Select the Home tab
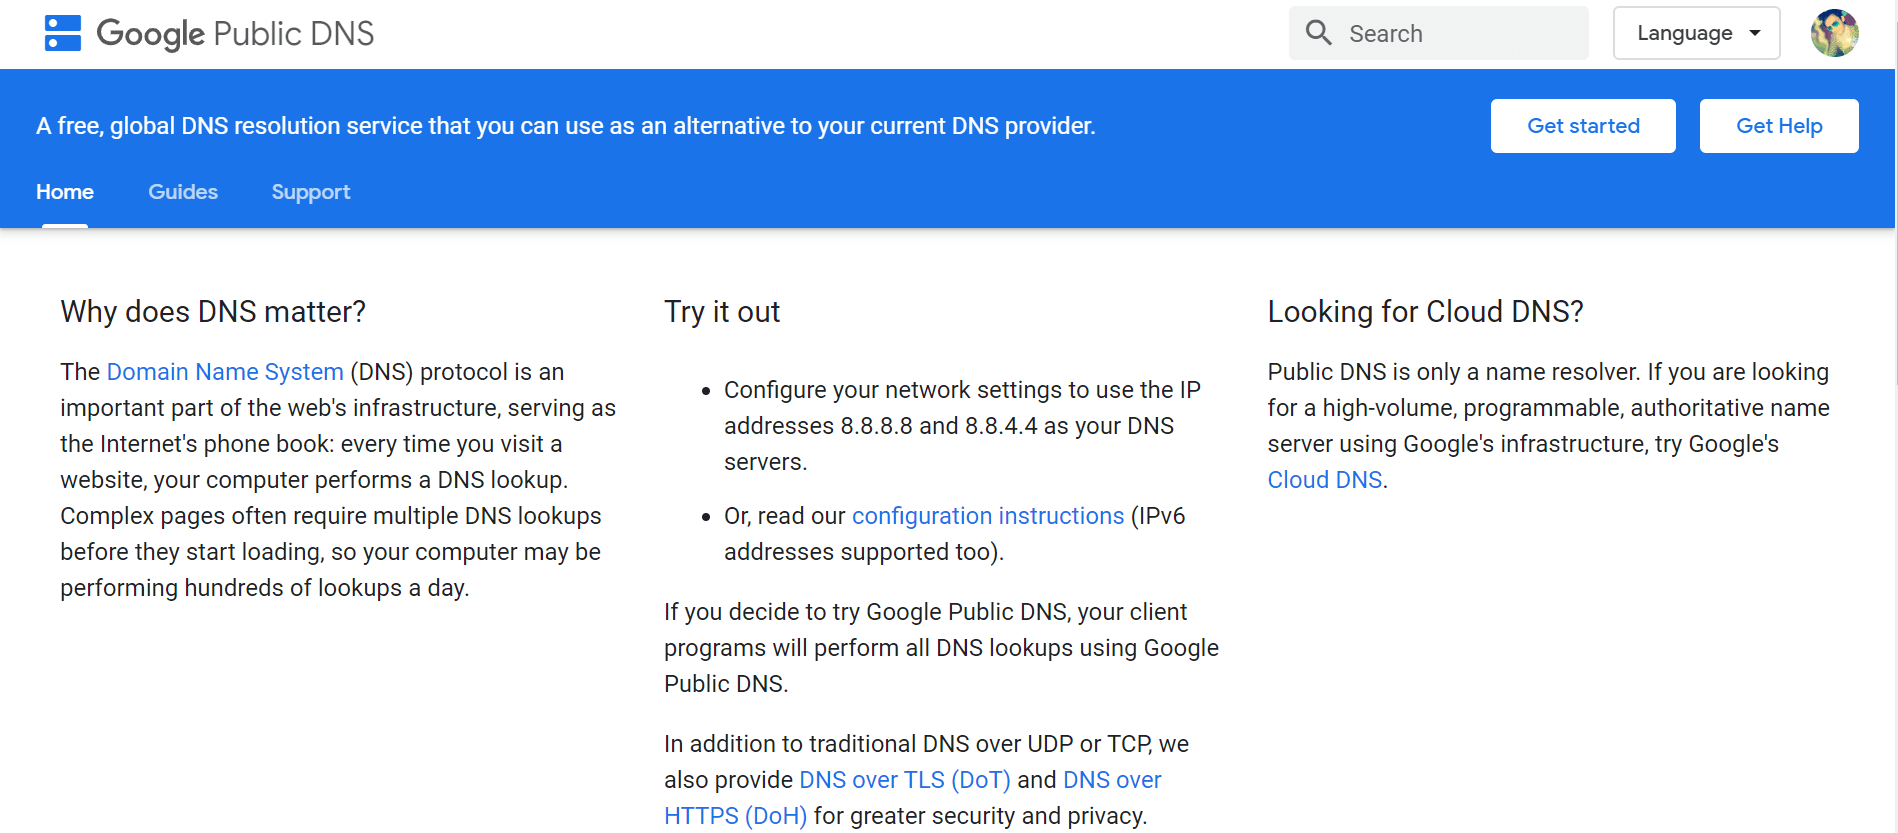The width and height of the screenshot is (1898, 833). pyautogui.click(x=65, y=192)
